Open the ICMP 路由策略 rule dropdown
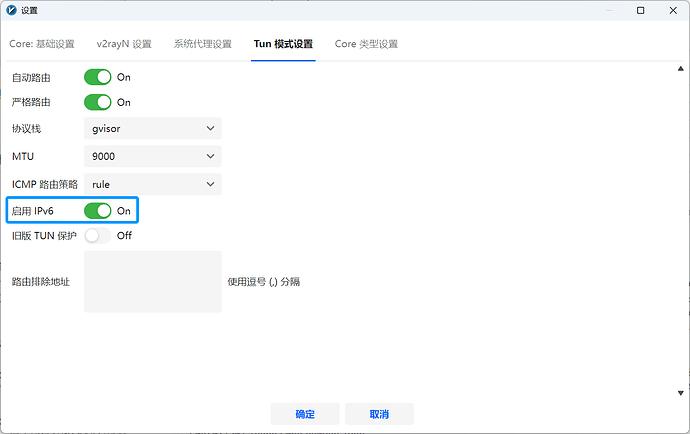The image size is (690, 434). pyautogui.click(x=153, y=184)
